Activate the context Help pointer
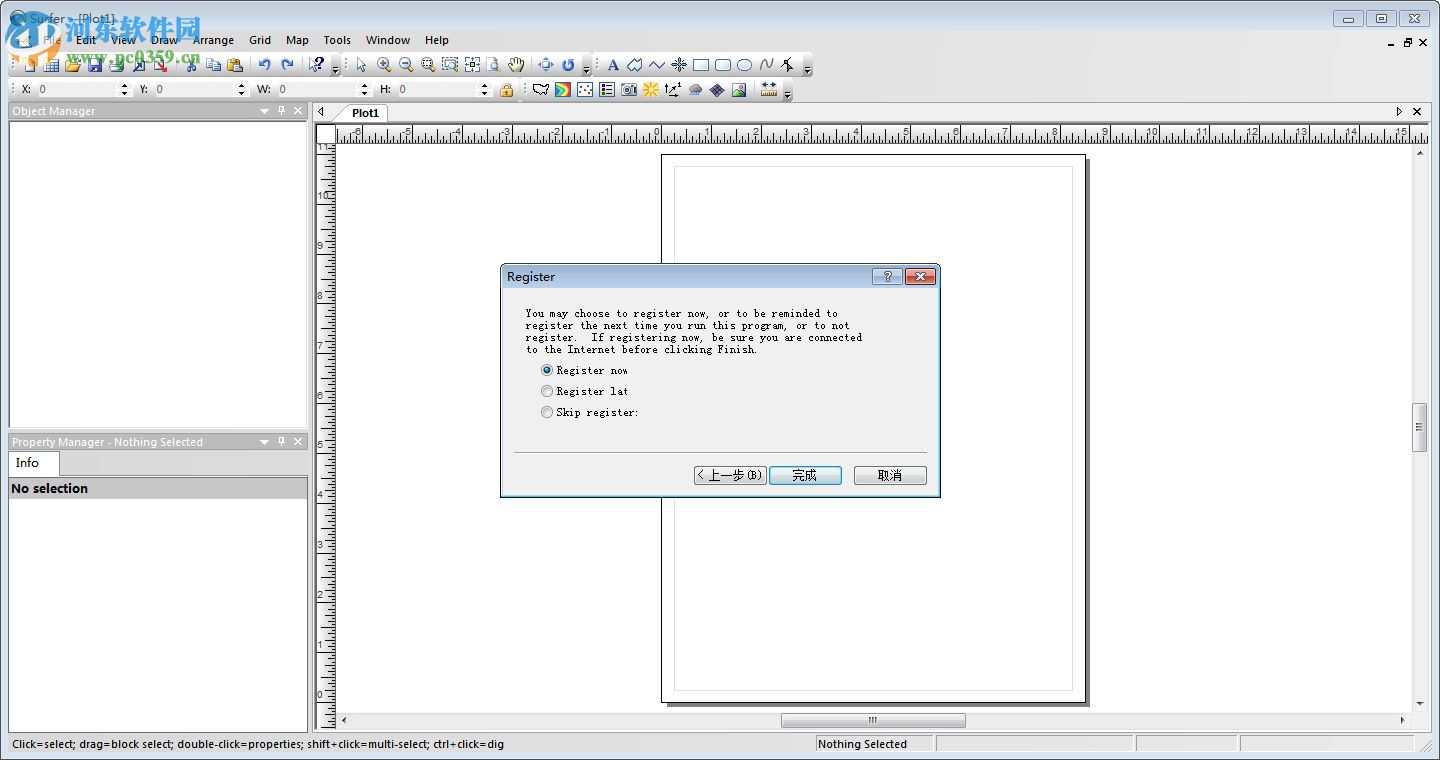 coord(317,65)
